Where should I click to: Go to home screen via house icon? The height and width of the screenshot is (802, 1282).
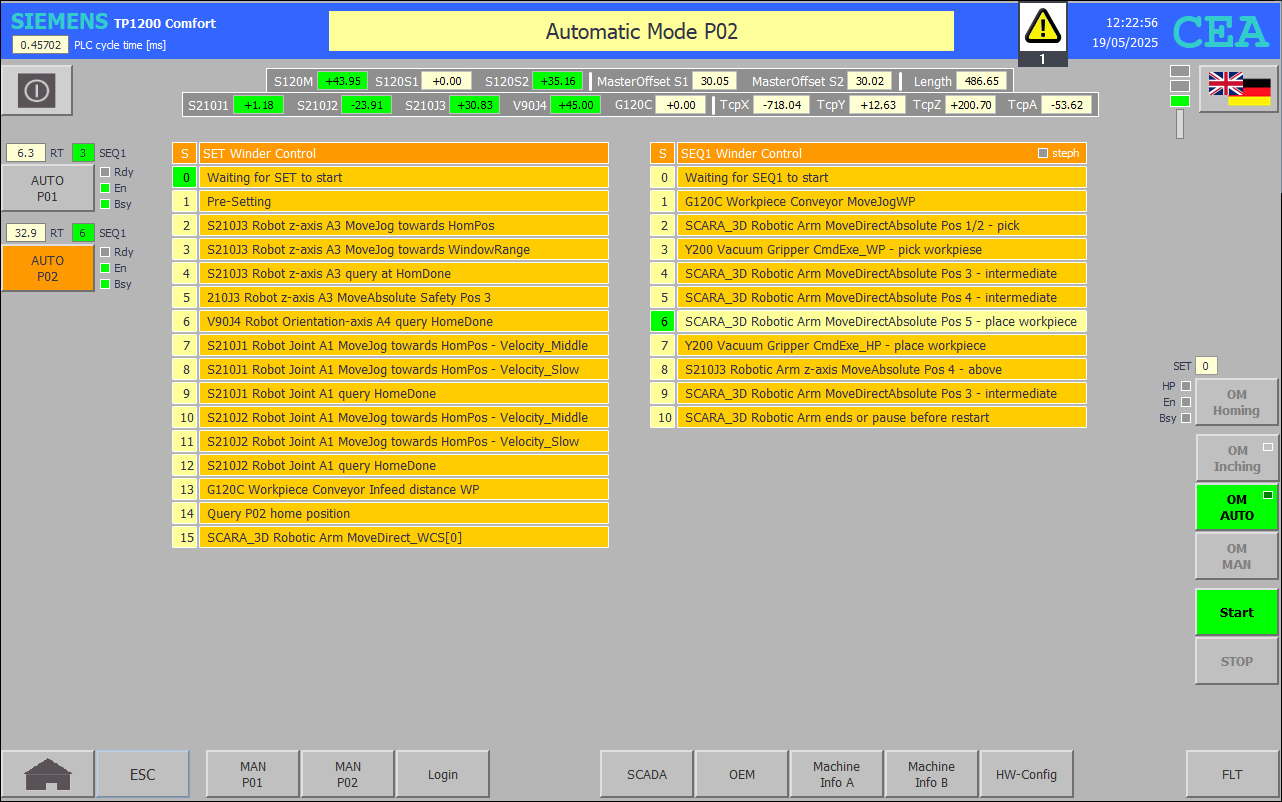pos(48,774)
